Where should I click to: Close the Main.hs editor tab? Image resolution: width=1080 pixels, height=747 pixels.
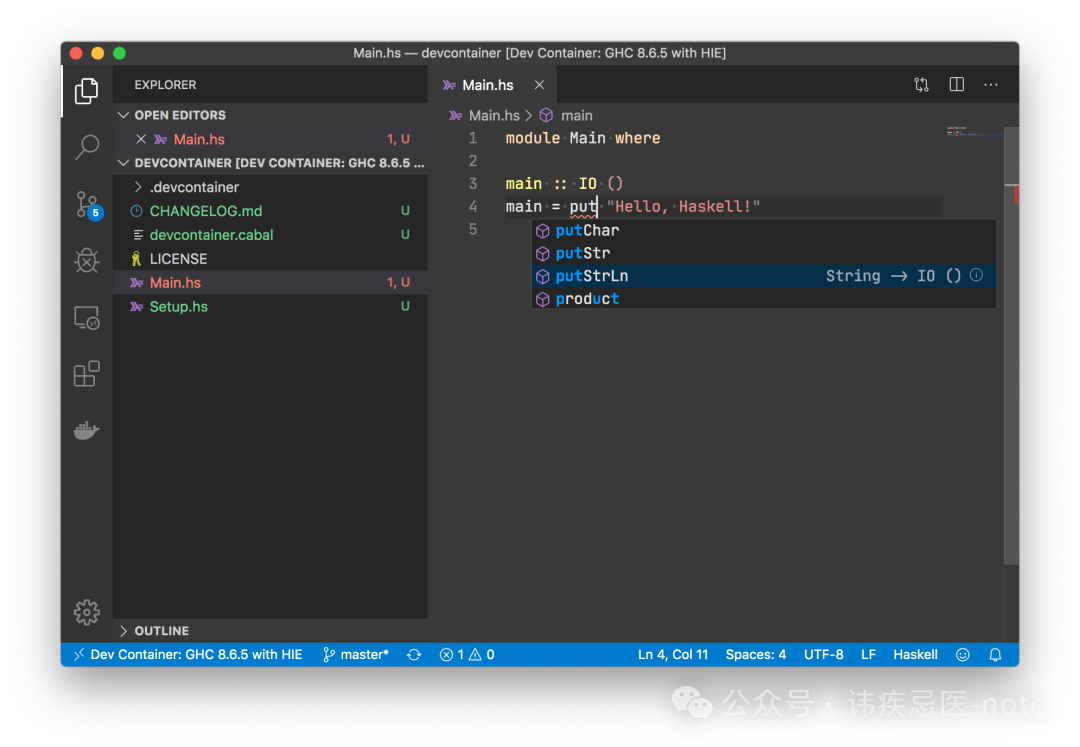539,85
